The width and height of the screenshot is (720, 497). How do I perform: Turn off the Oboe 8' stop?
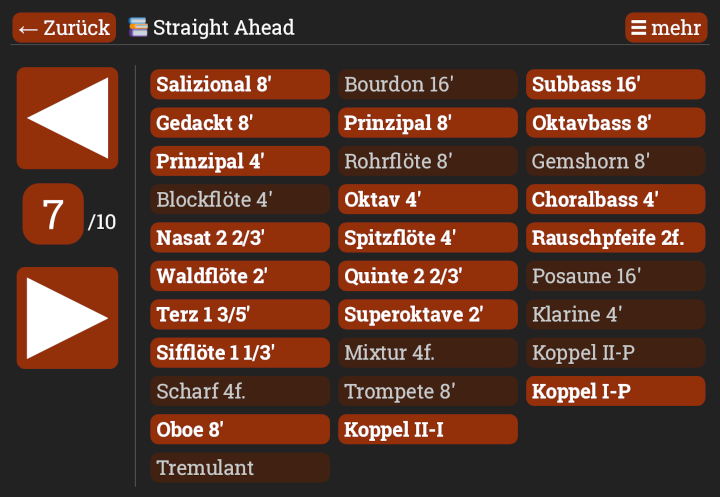240,430
